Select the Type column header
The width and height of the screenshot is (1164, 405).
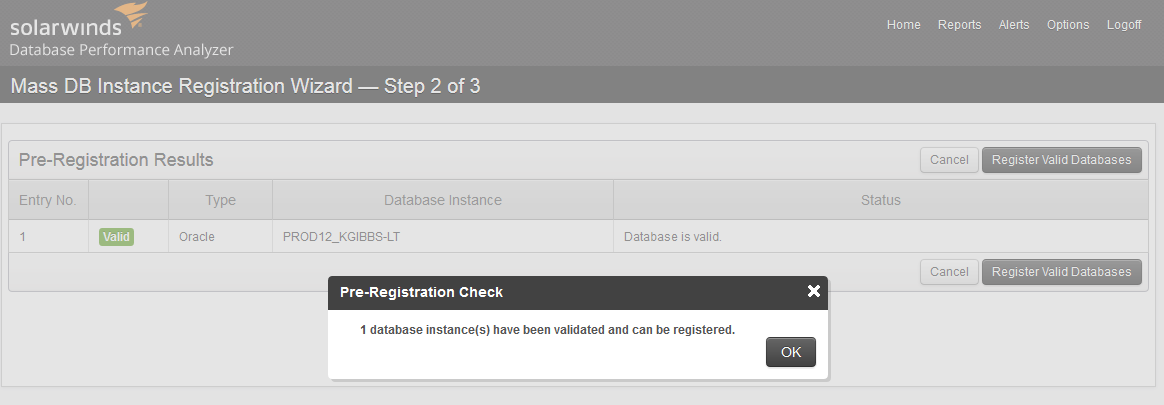[220, 200]
